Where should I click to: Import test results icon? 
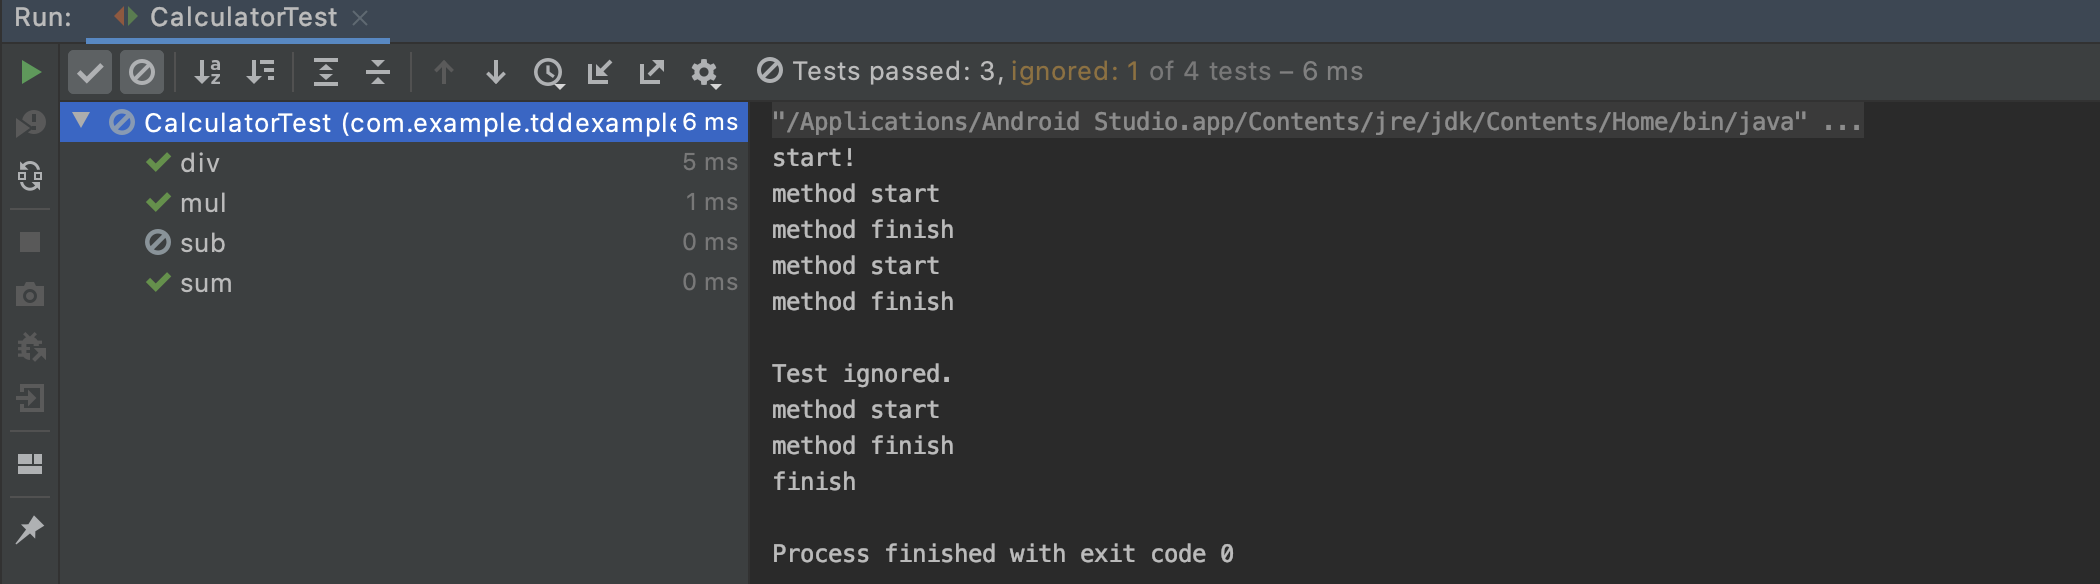click(600, 72)
